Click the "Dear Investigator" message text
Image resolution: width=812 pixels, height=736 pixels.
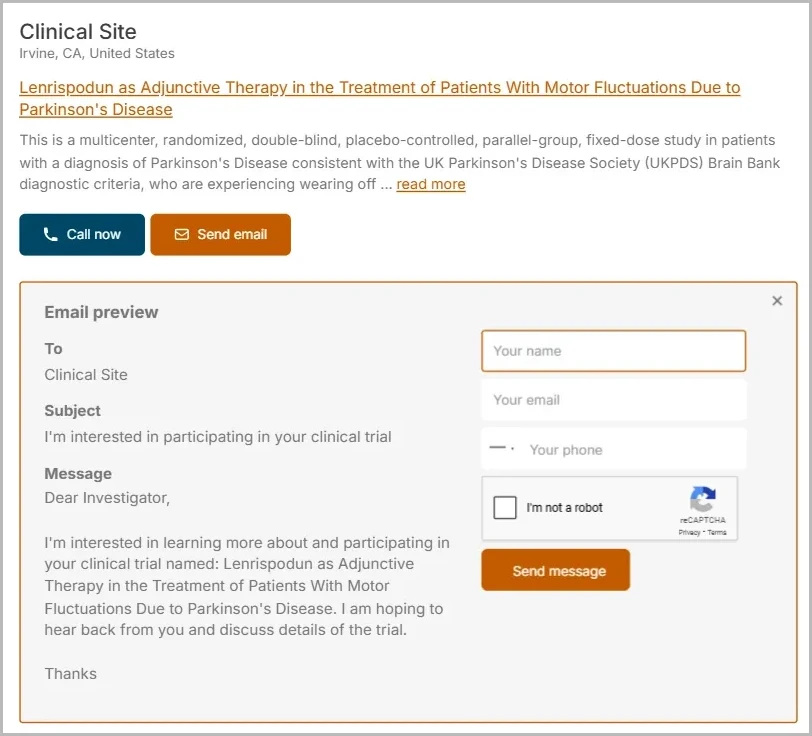(x=107, y=497)
